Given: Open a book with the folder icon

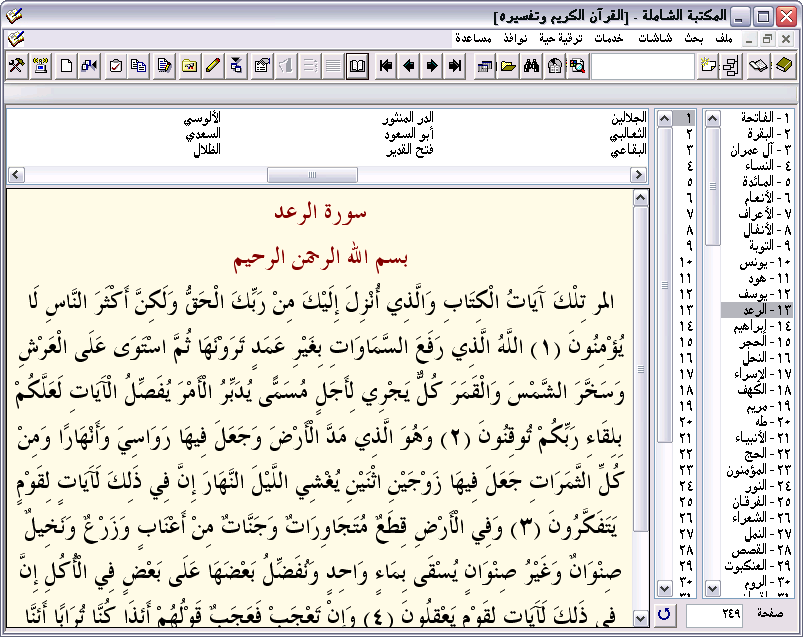Looking at the screenshot, I should (508, 64).
